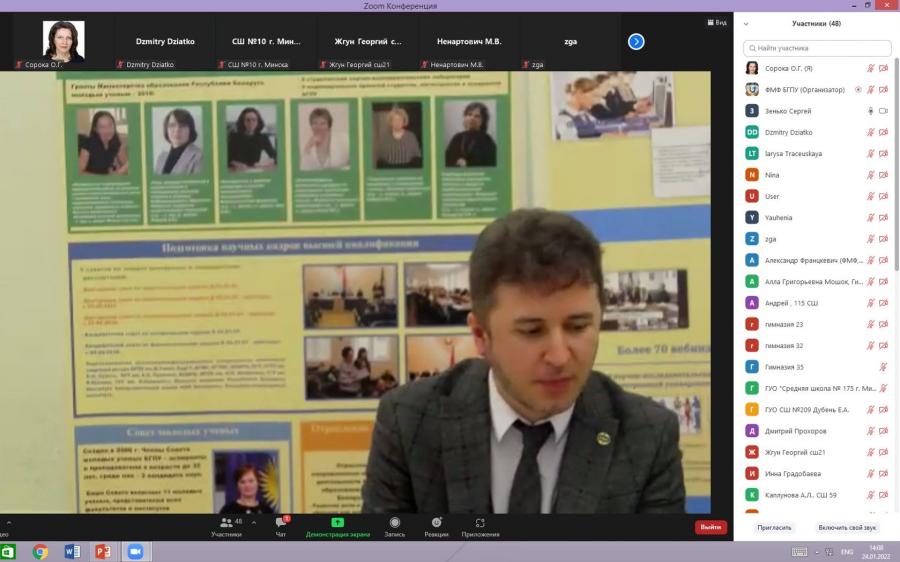Open the Приложения apps icon

click(480, 522)
